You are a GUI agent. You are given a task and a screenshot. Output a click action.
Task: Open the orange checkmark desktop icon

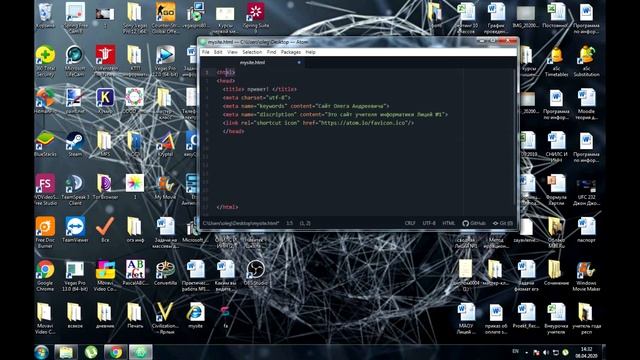tap(105, 230)
